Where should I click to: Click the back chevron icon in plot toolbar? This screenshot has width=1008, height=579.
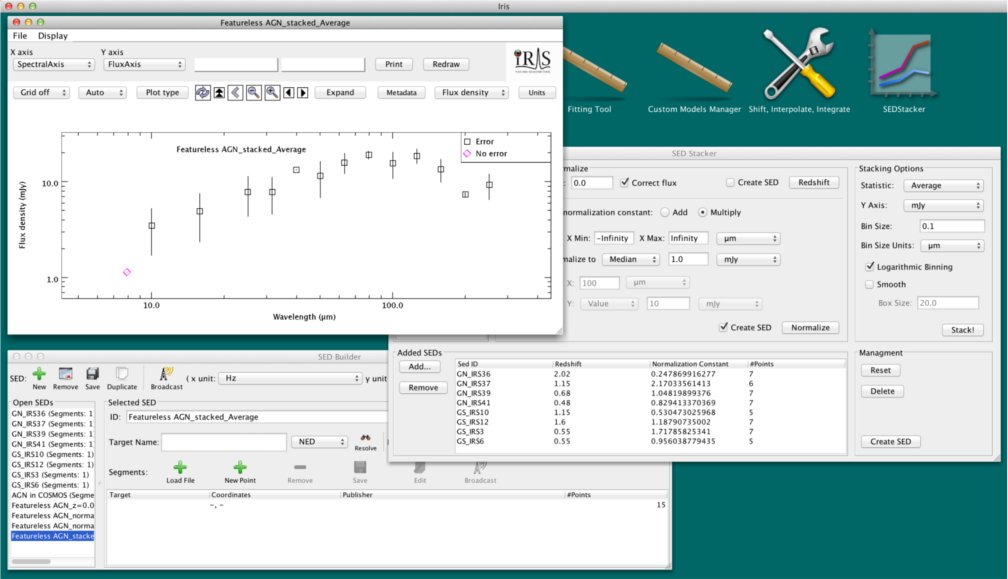pos(236,93)
